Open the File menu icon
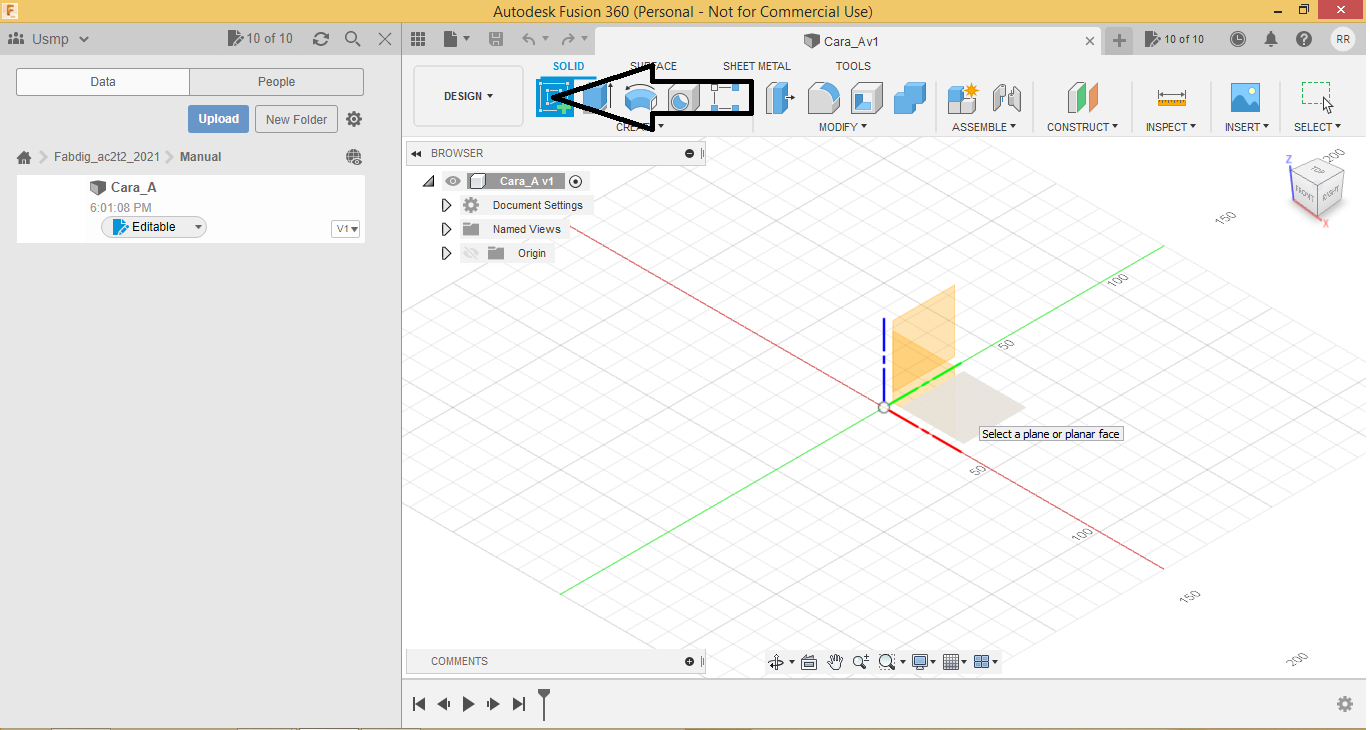1370x730 pixels. 456,39
